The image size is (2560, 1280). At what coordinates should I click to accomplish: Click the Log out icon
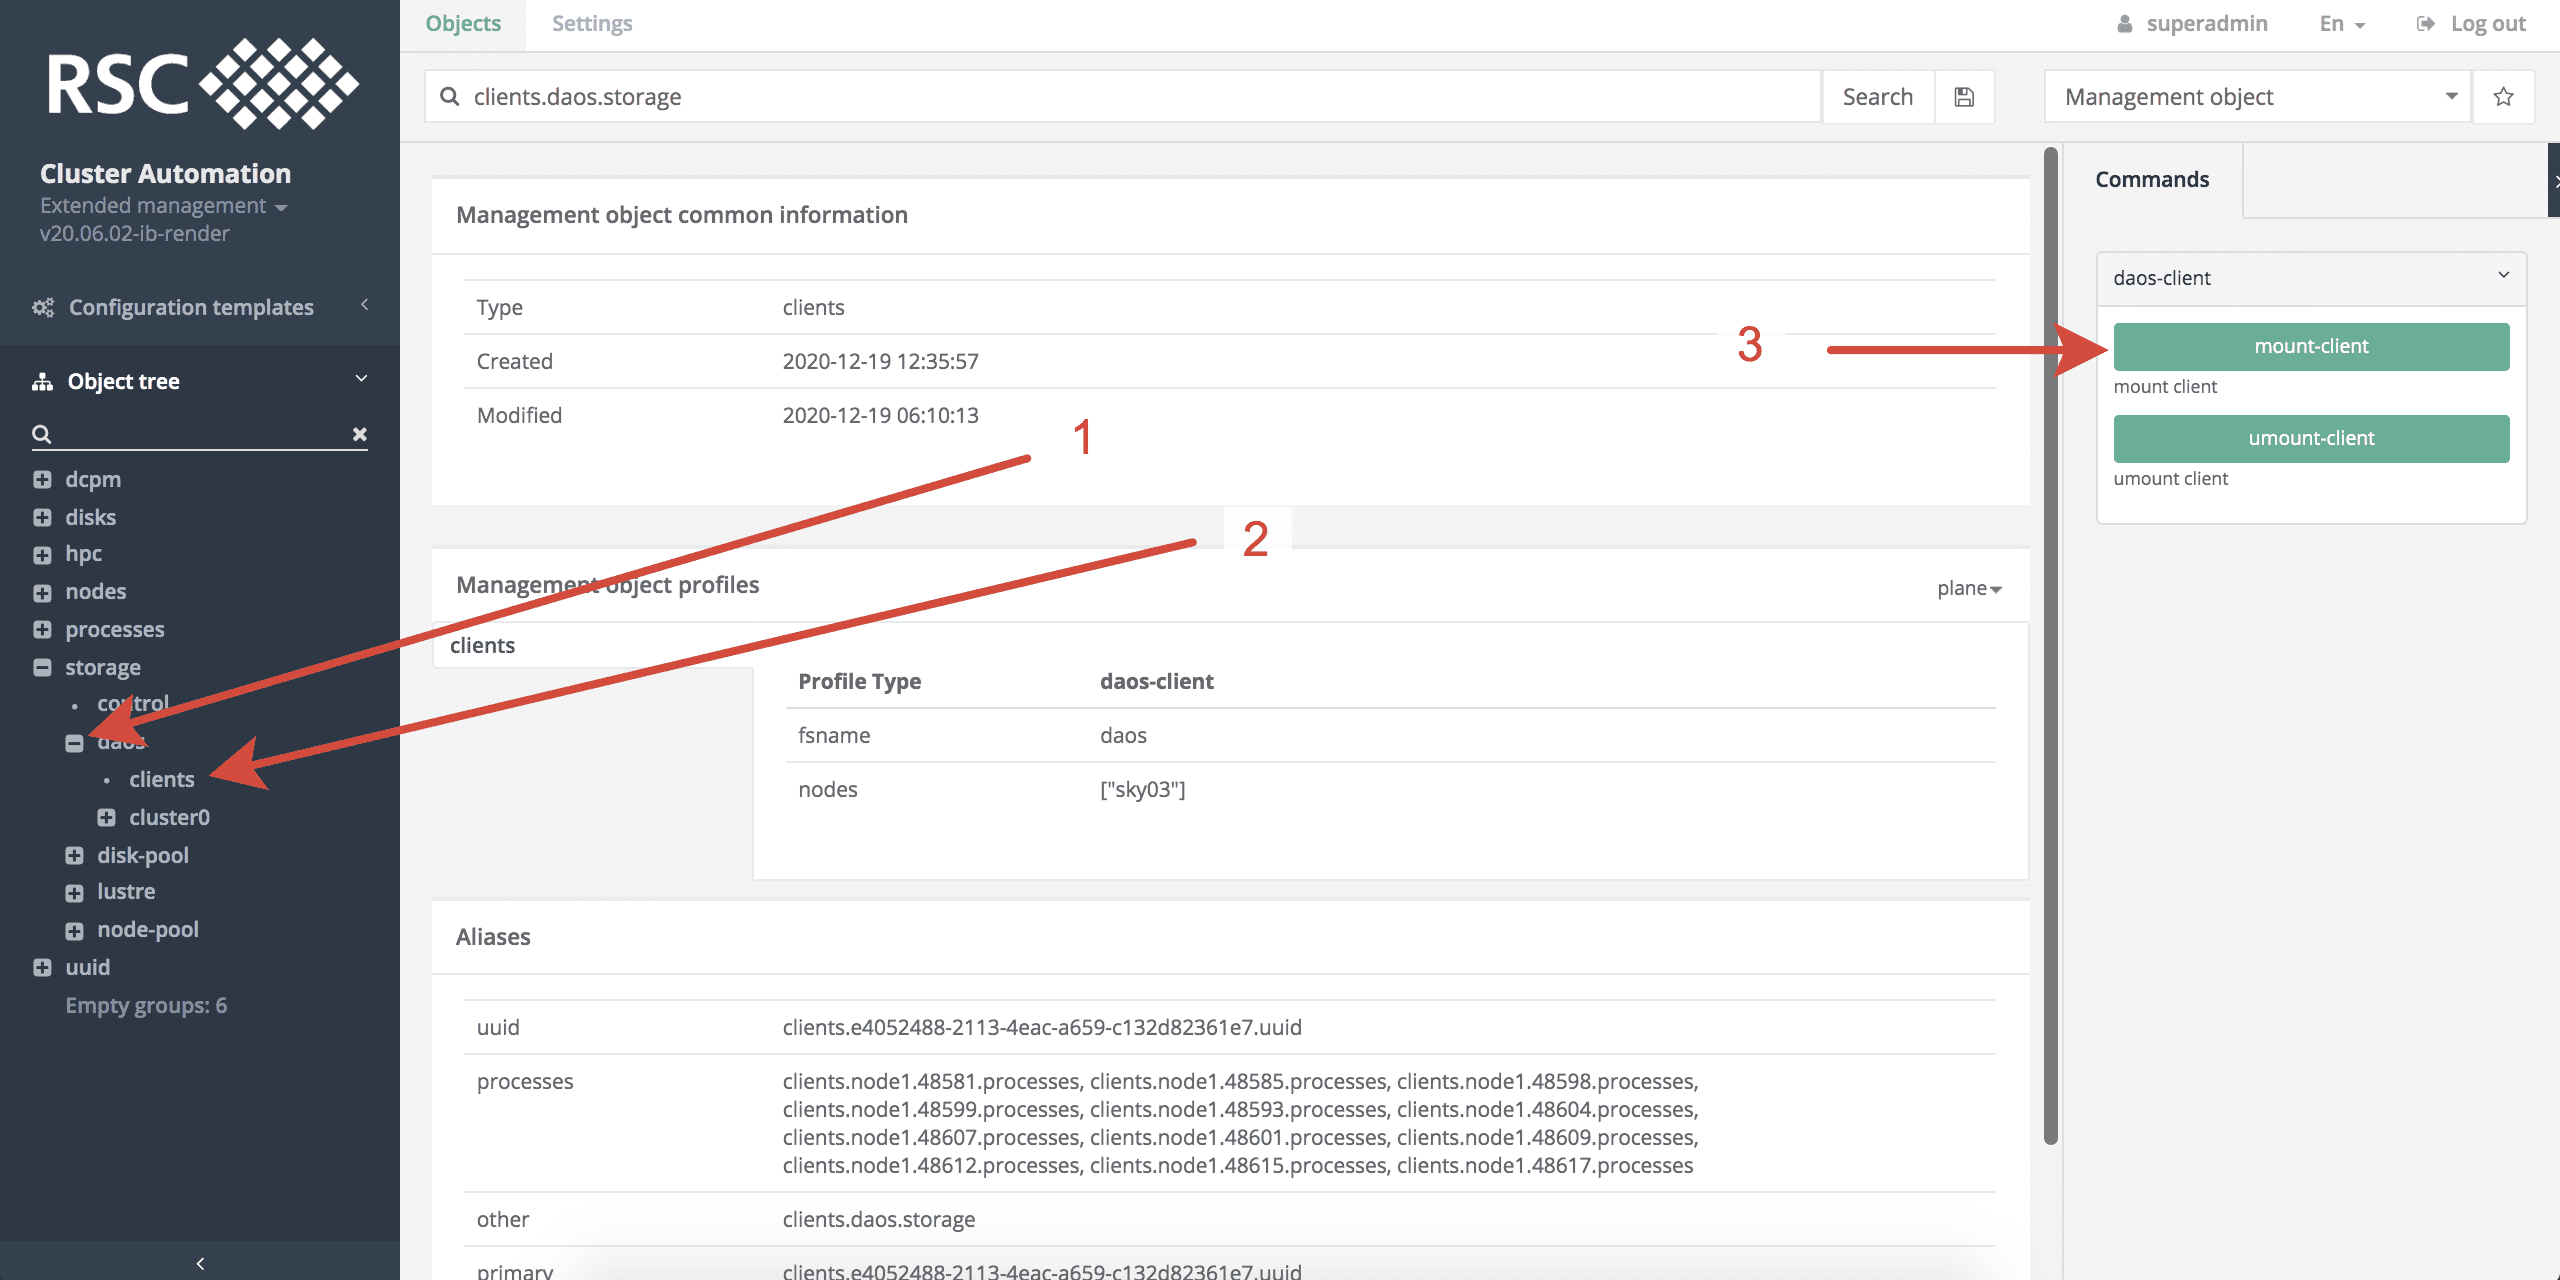coord(2425,24)
